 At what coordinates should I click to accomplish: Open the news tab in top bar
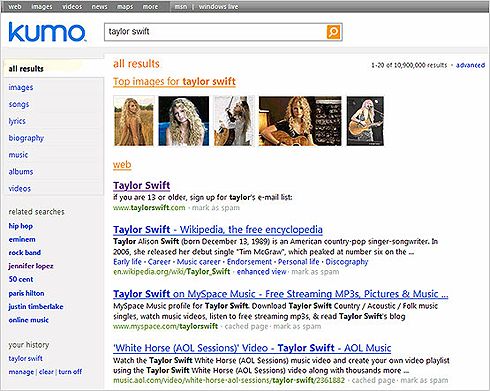tap(99, 7)
